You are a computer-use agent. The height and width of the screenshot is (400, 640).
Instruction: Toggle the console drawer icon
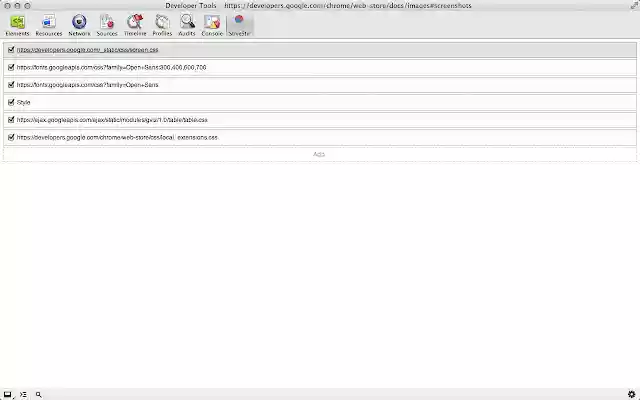pyautogui.click(x=23, y=395)
